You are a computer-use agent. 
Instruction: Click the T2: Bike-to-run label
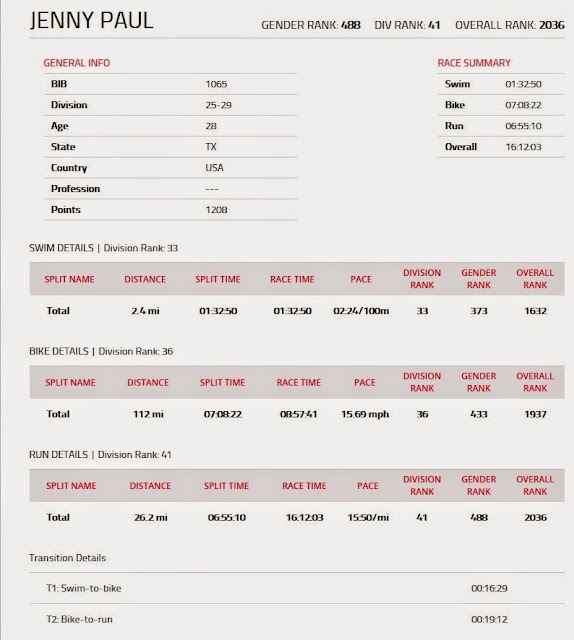(x=79, y=619)
